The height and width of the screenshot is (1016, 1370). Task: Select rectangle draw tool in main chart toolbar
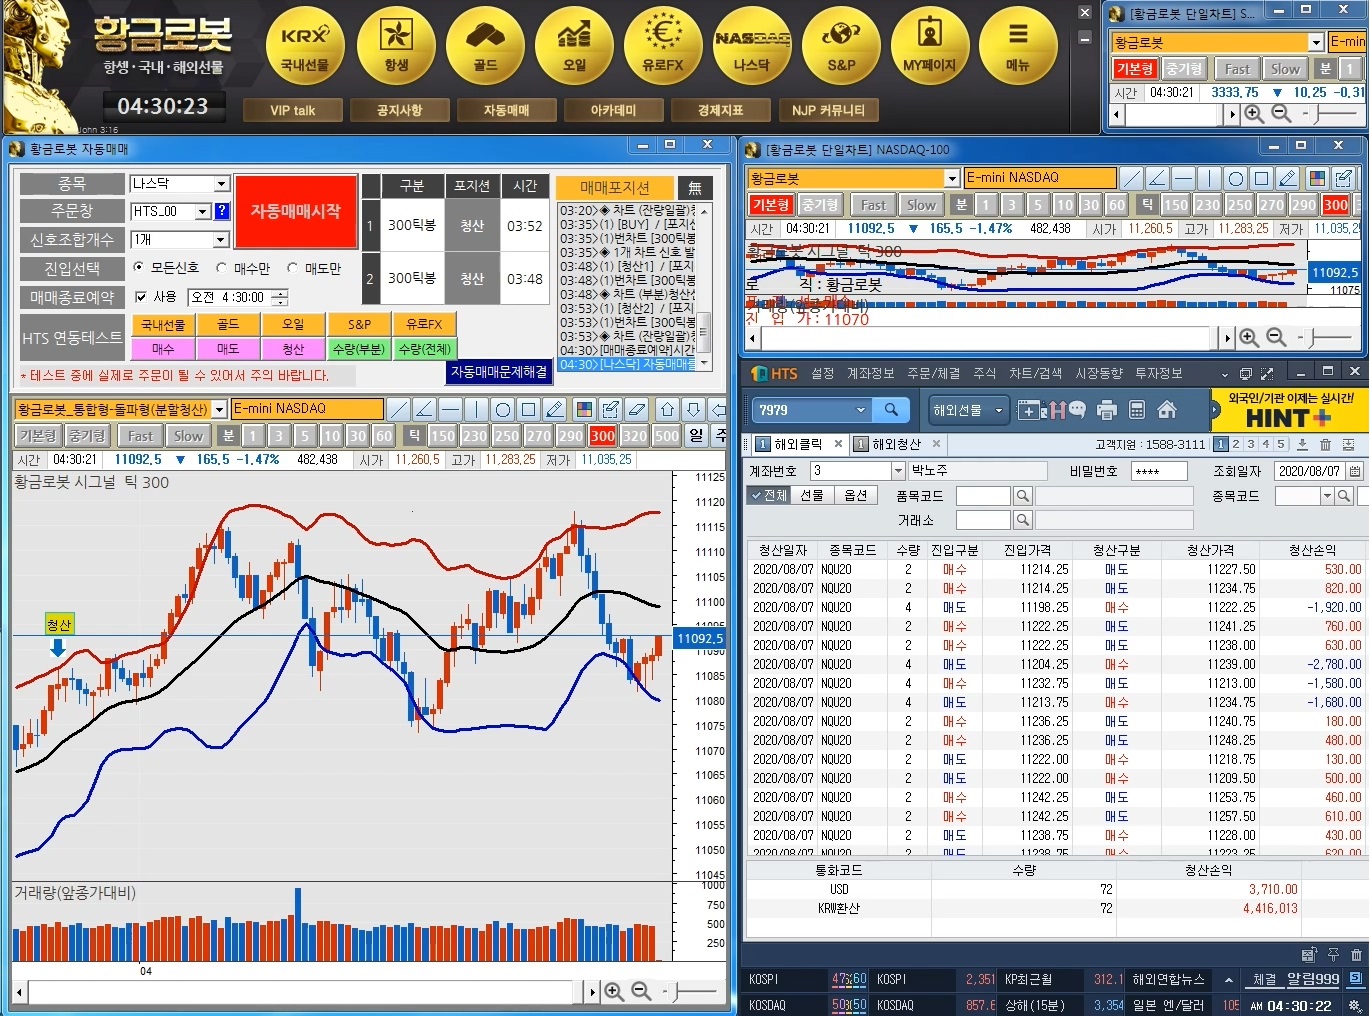pyautogui.click(x=528, y=409)
